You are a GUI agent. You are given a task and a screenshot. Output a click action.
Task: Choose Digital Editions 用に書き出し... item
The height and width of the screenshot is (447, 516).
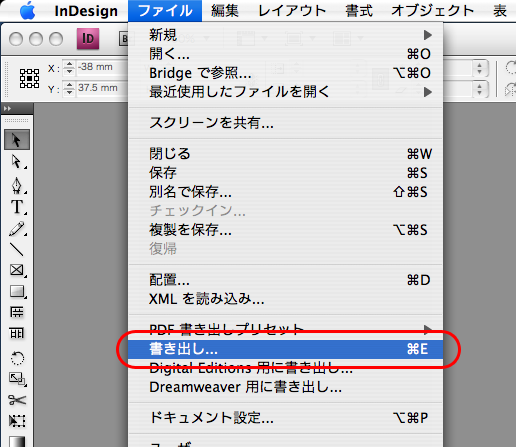click(286, 368)
